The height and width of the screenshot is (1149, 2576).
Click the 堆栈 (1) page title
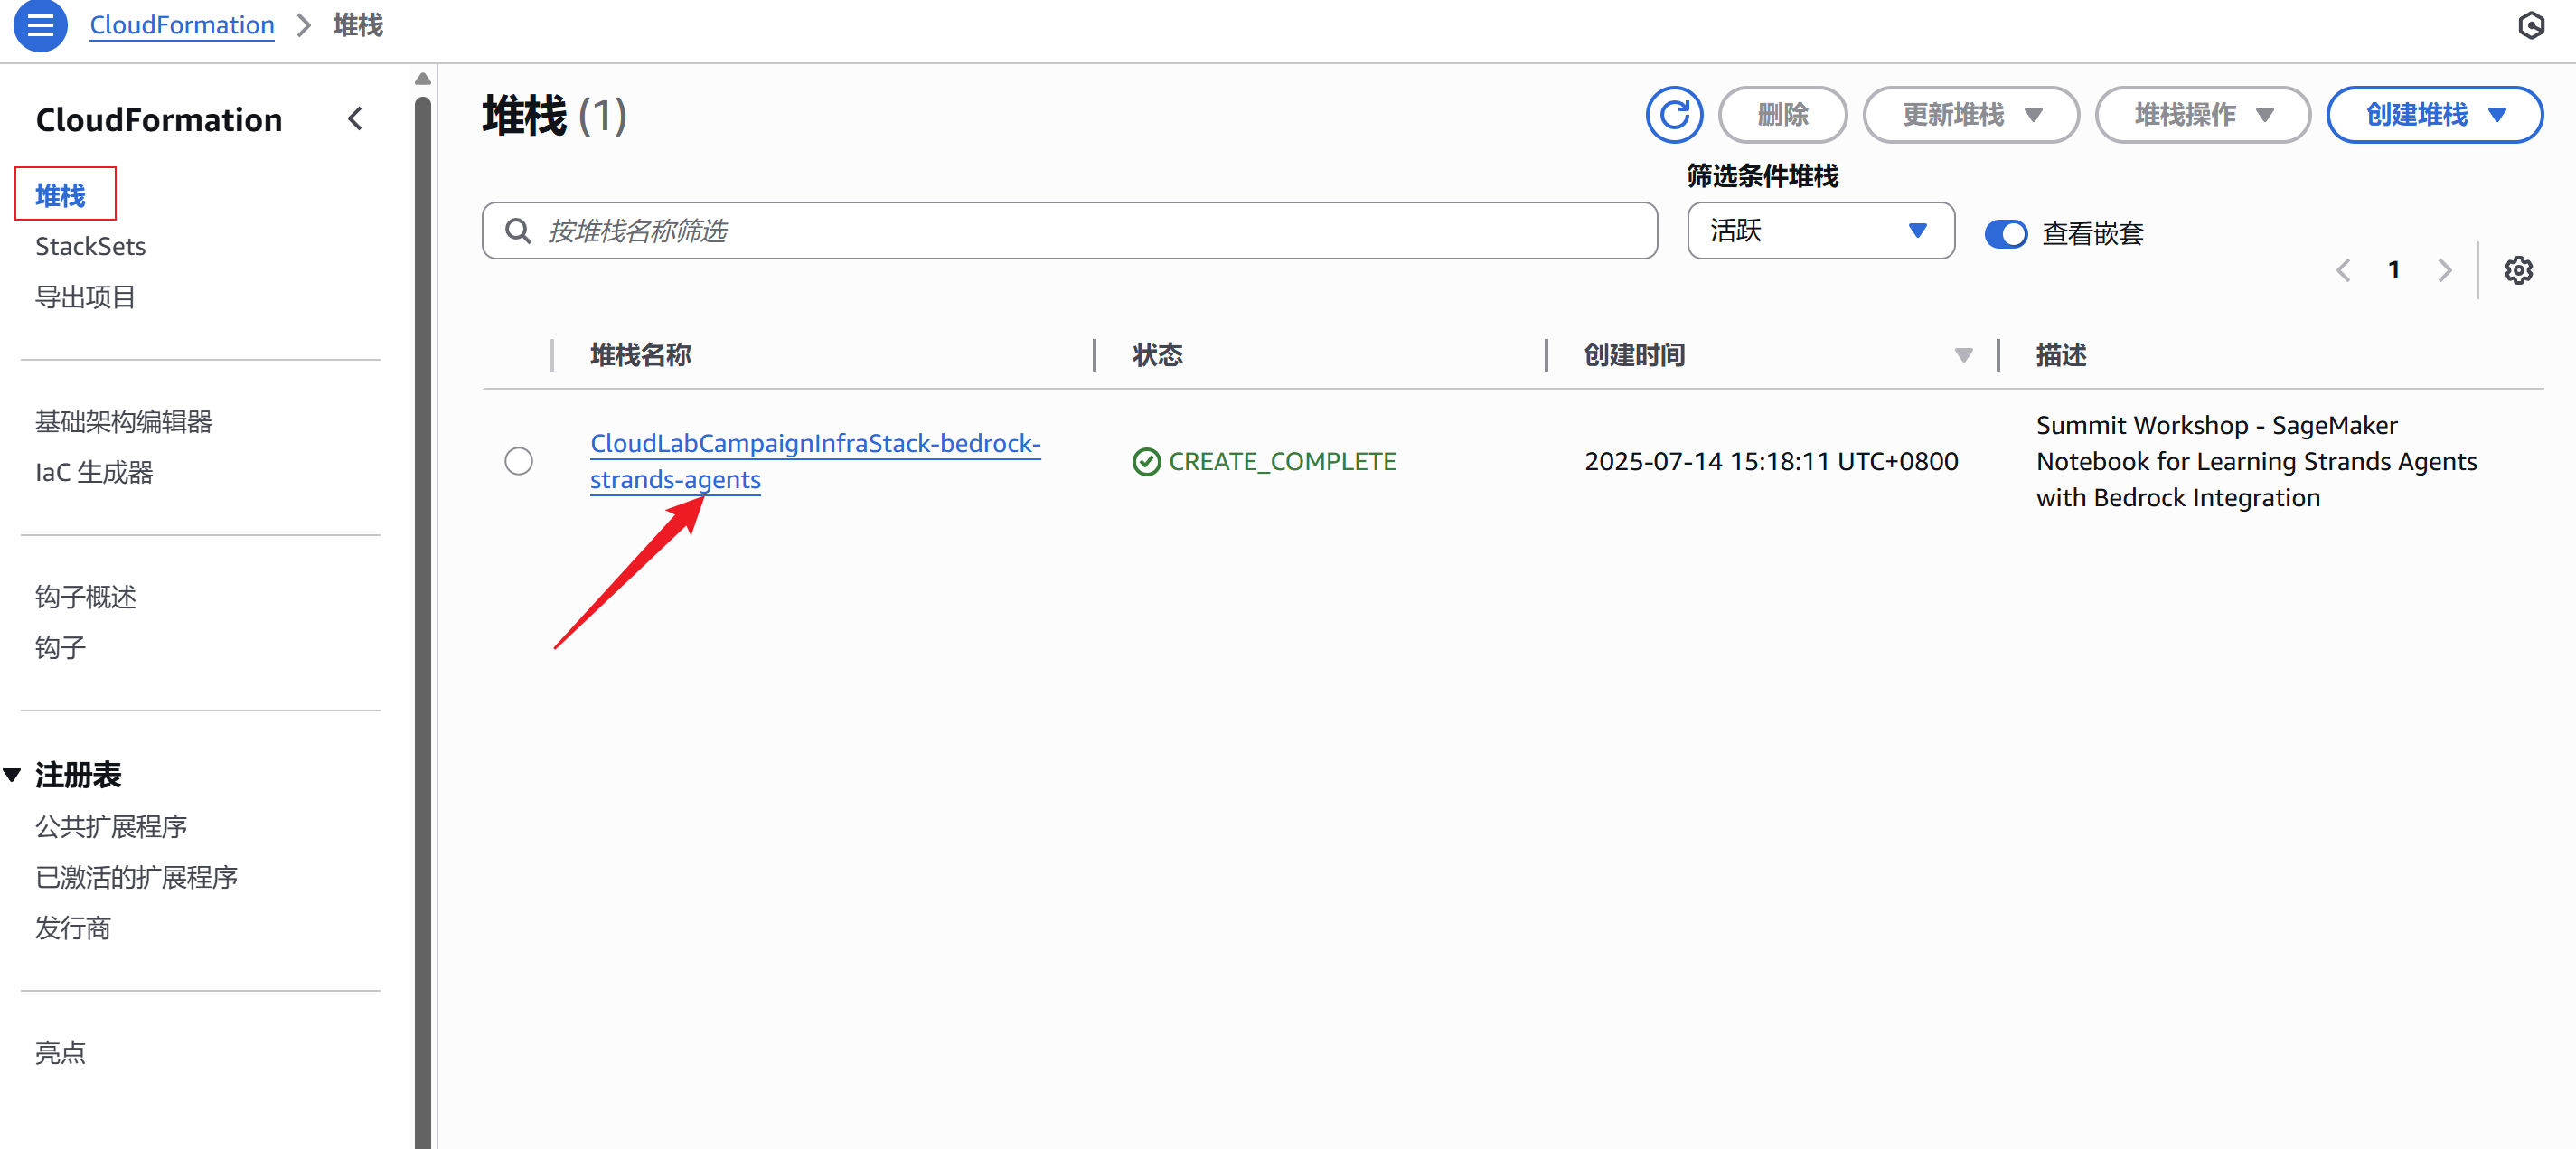coord(554,115)
